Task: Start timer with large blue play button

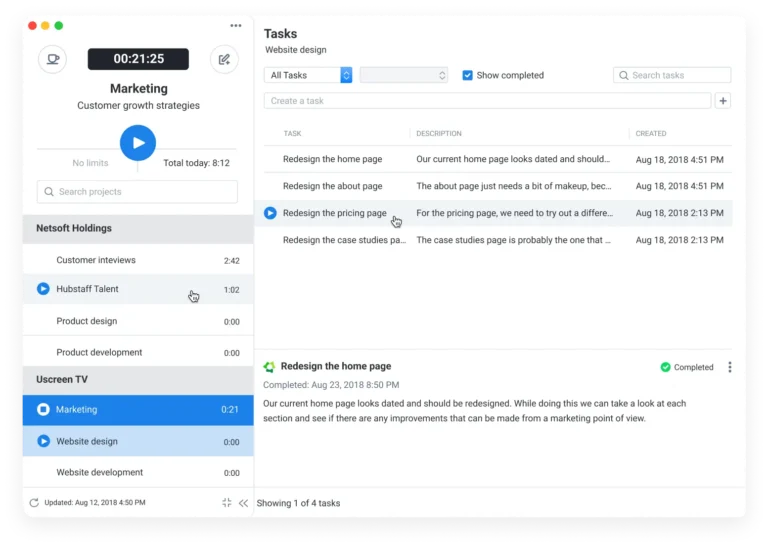Action: pos(138,143)
